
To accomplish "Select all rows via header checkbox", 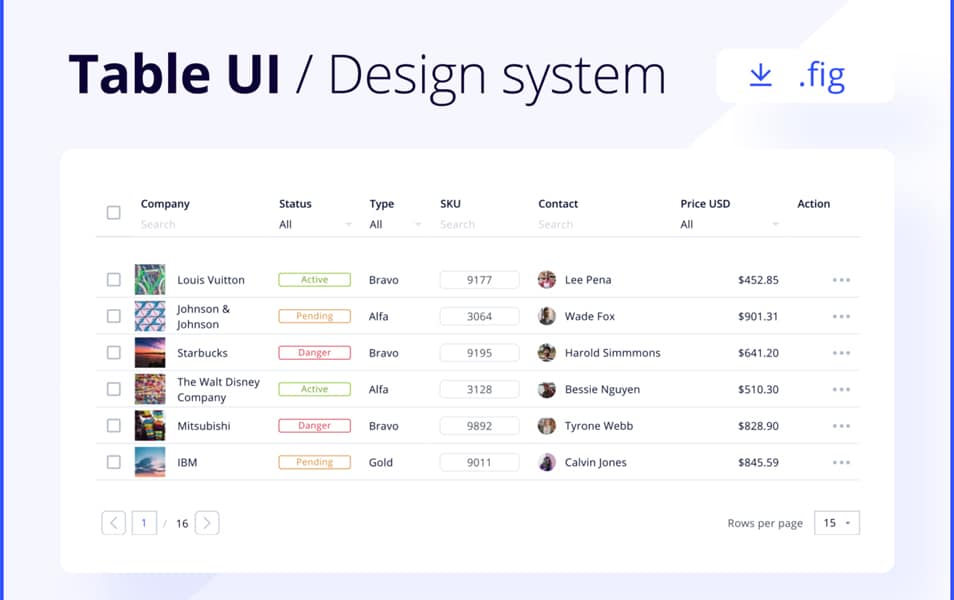I will point(113,211).
